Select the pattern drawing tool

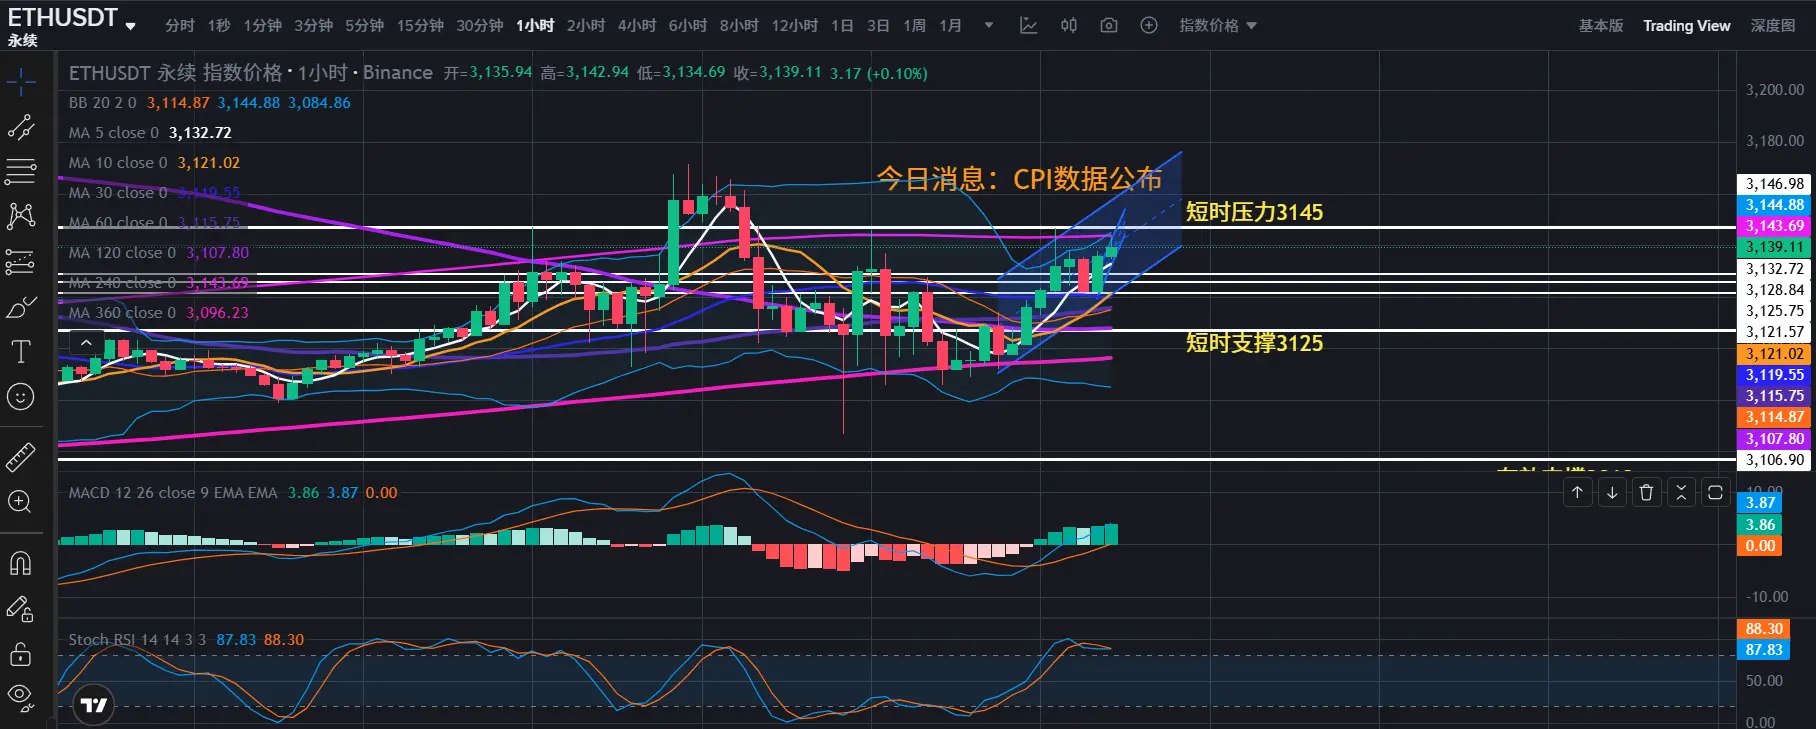tap(21, 216)
